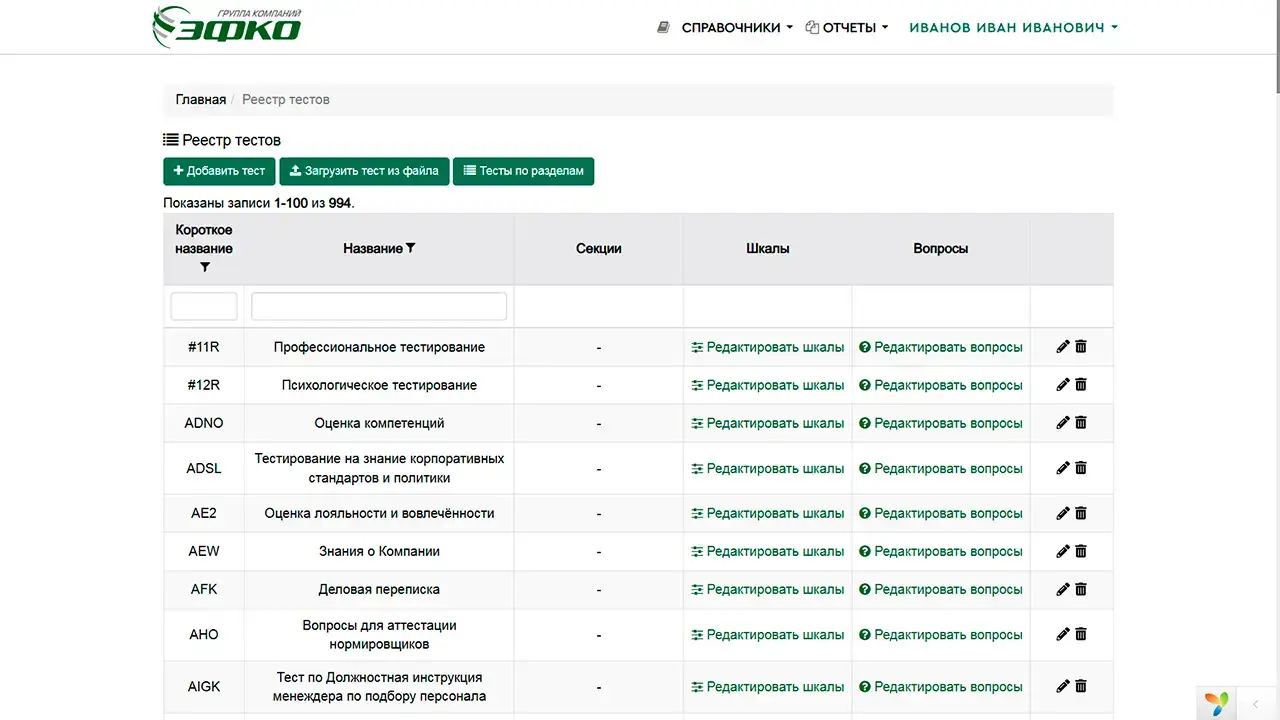This screenshot has height=720, width=1280.
Task: Open the support chat widget icon bottom-right
Action: point(1215,704)
